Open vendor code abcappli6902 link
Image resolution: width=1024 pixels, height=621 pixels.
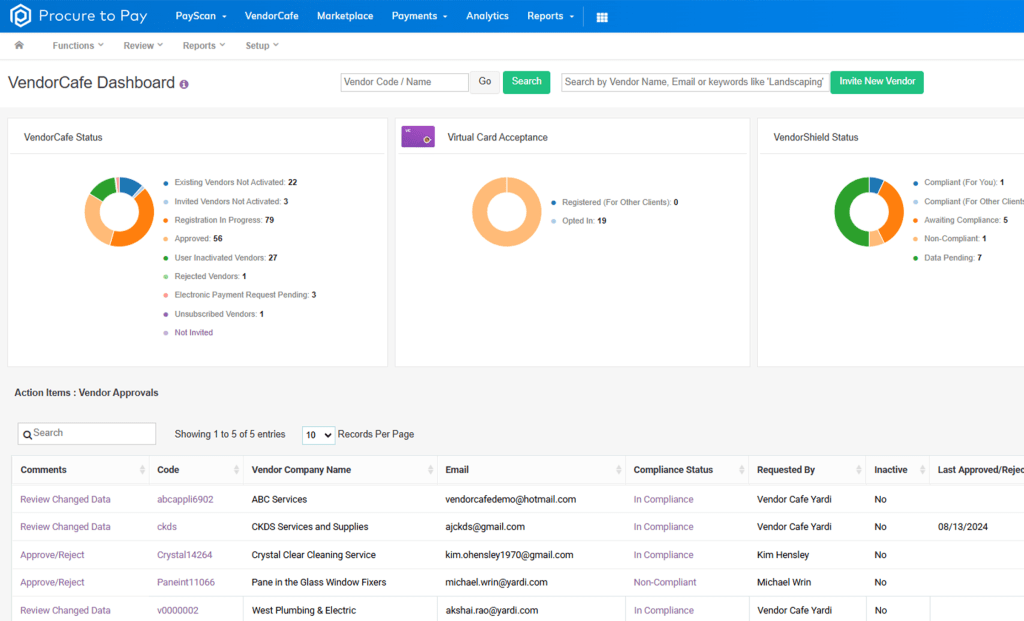[x=185, y=499]
